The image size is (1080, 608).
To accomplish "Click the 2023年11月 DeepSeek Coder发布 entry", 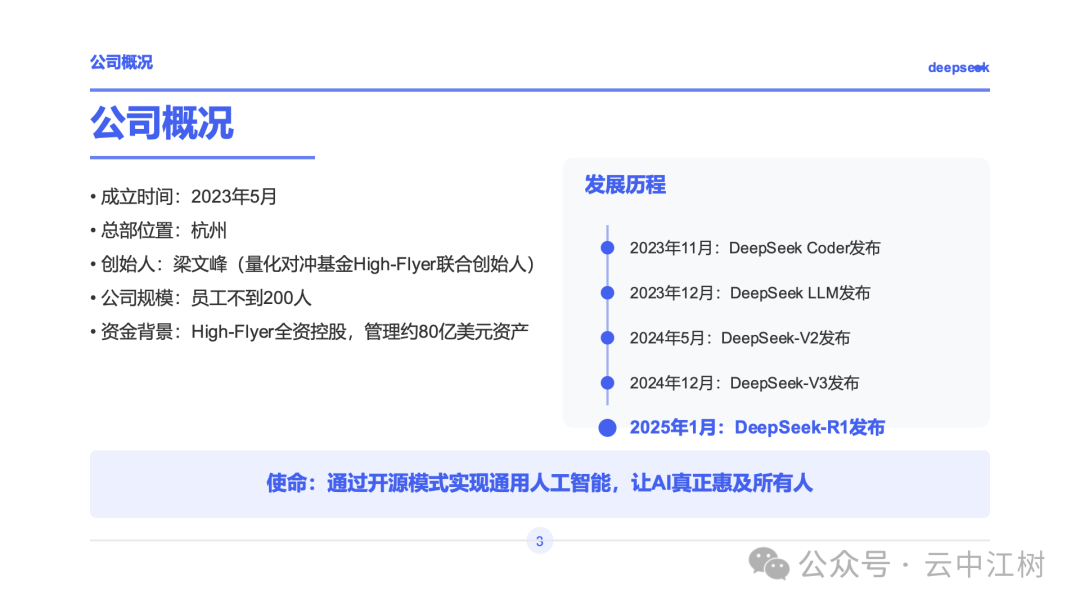I will pos(755,248).
